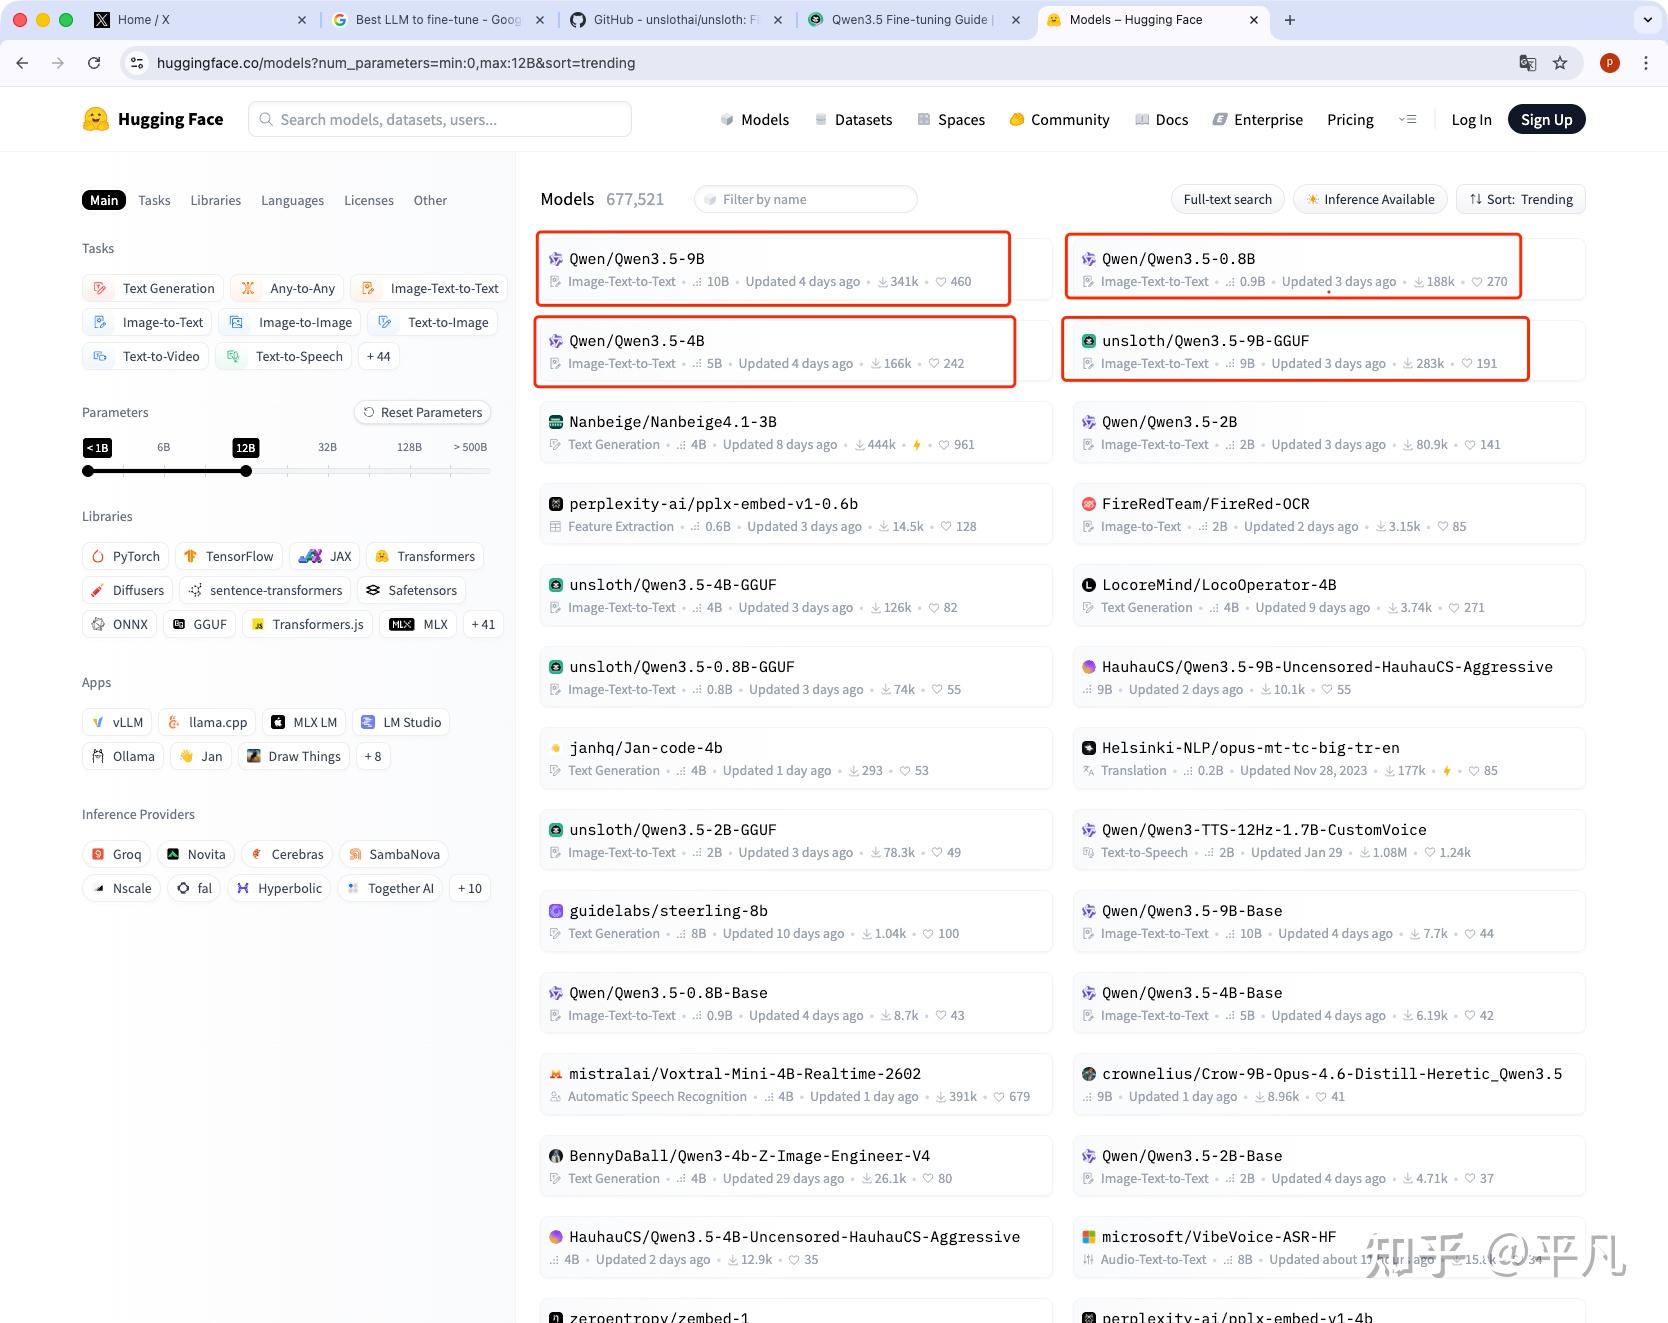Click the Sign Up button
Viewport: 1668px width, 1323px height.
[1546, 120]
